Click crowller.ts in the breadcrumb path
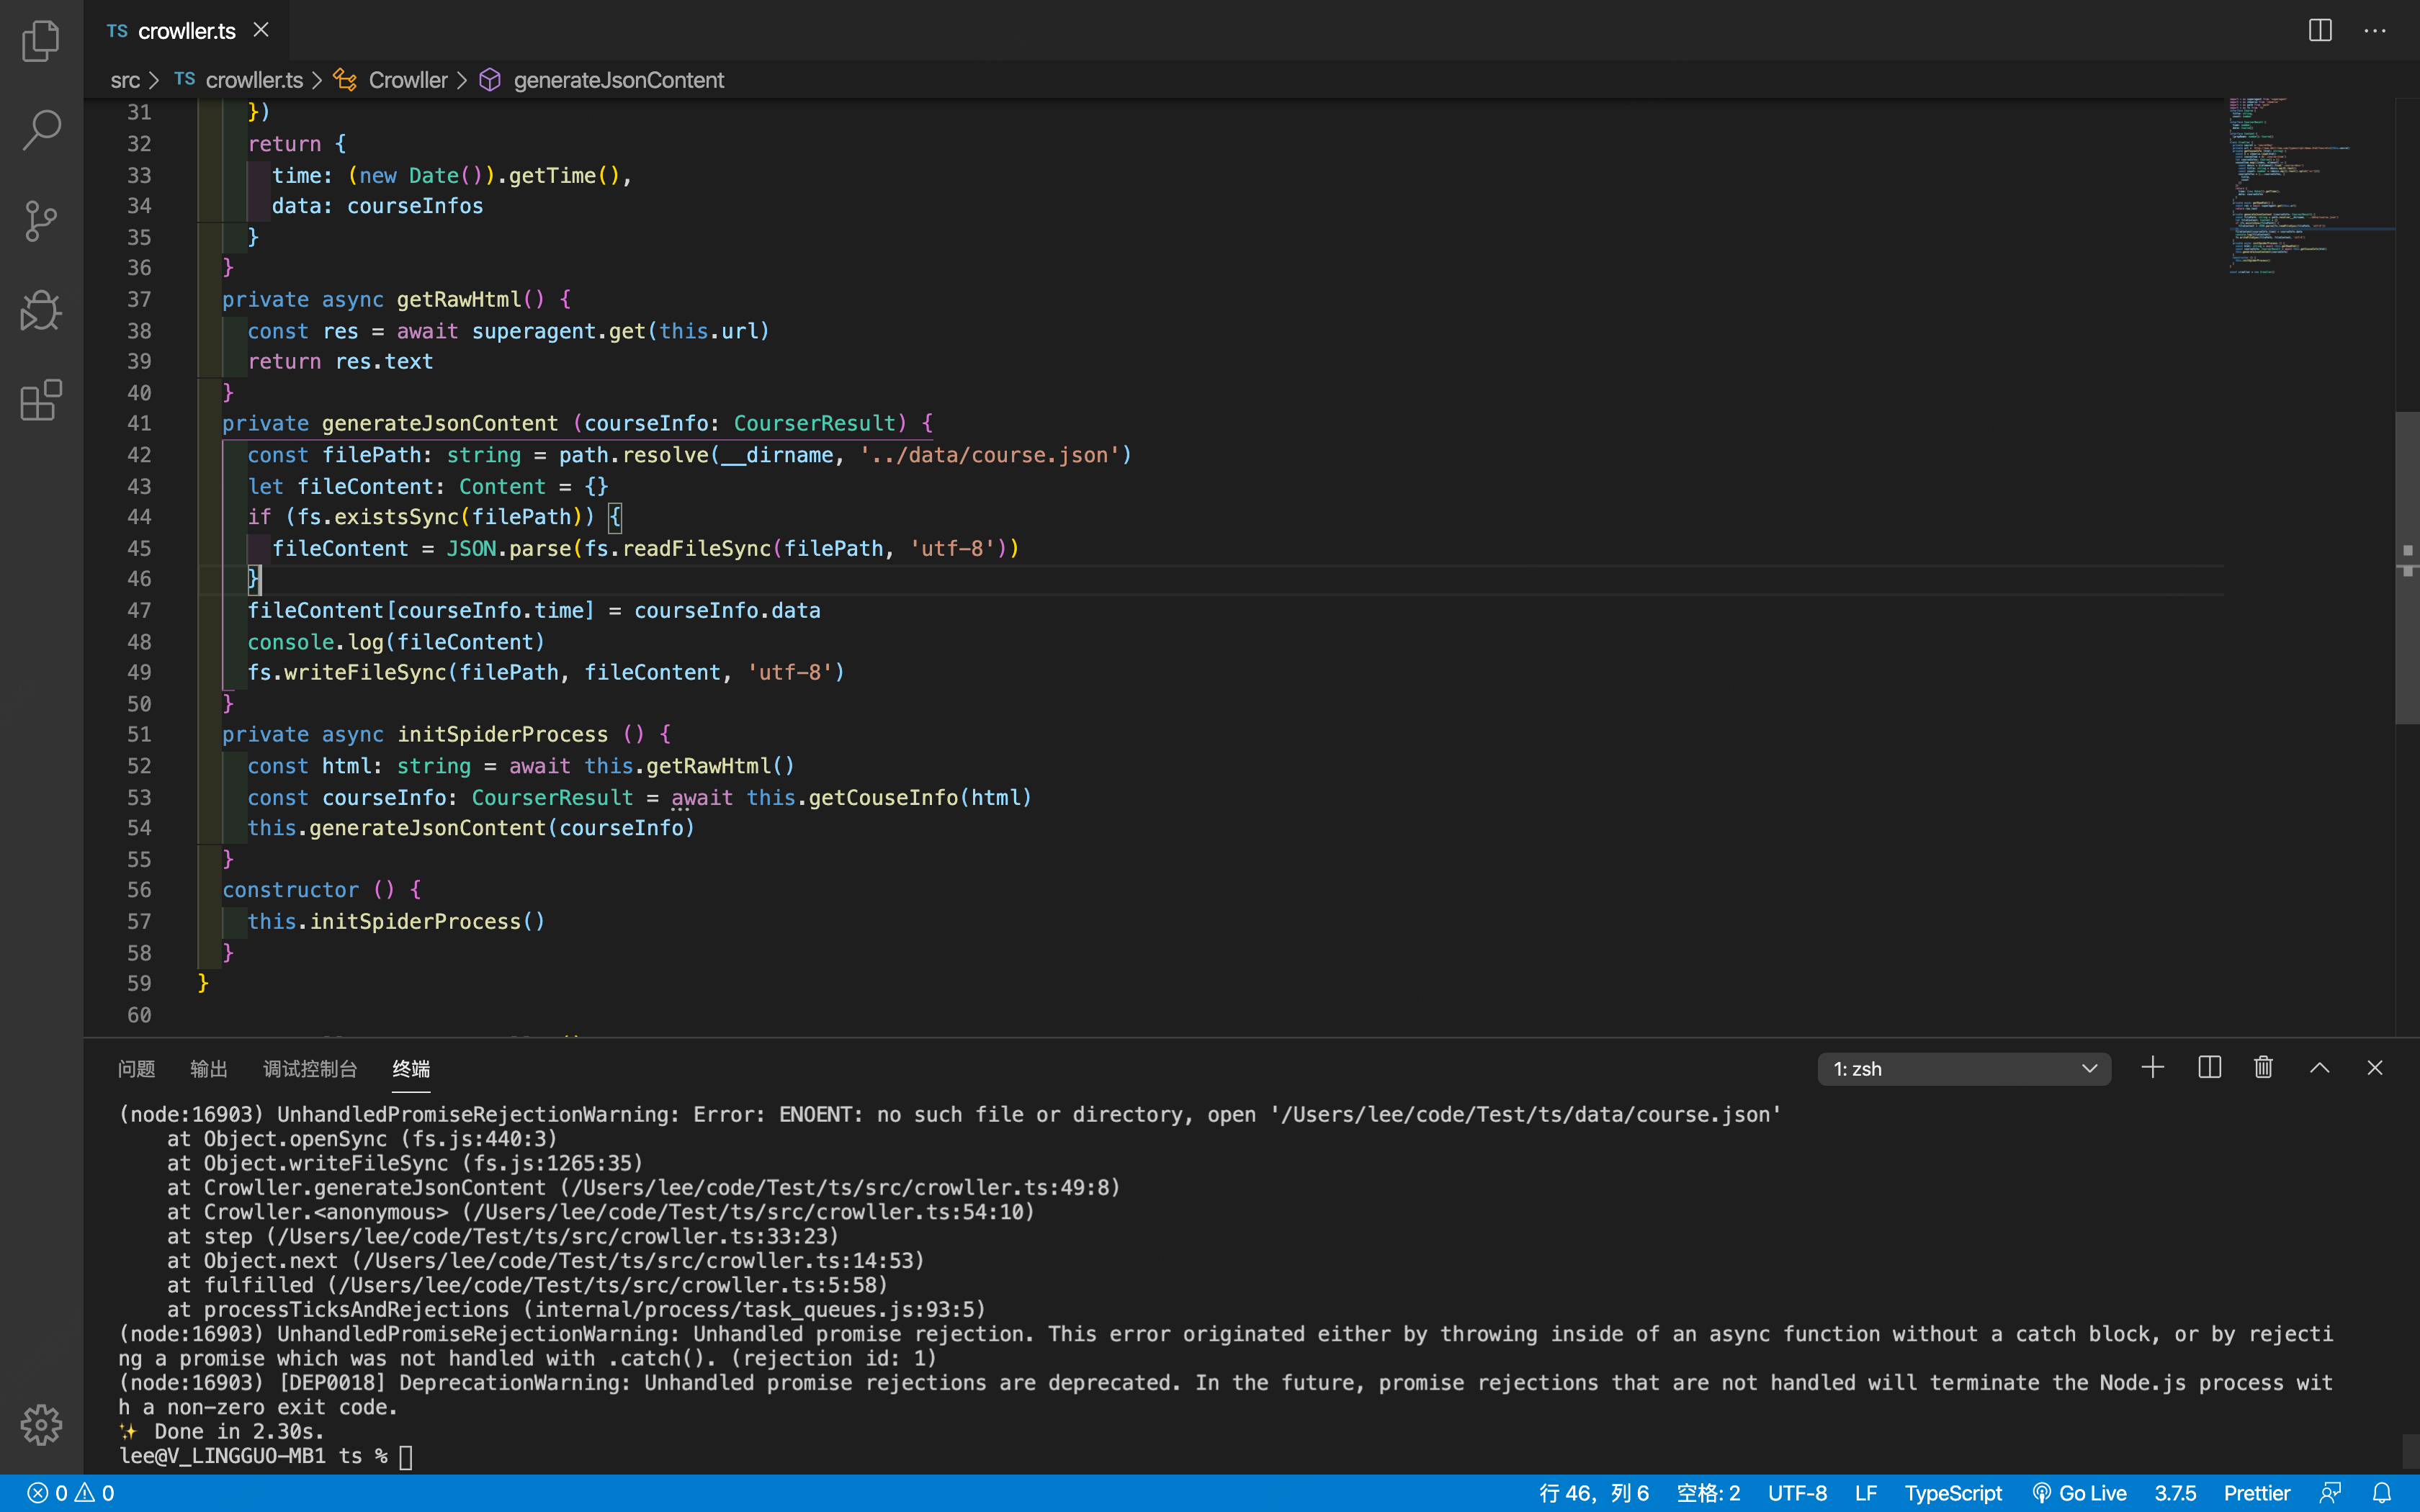The width and height of the screenshot is (2420, 1512). [254, 80]
